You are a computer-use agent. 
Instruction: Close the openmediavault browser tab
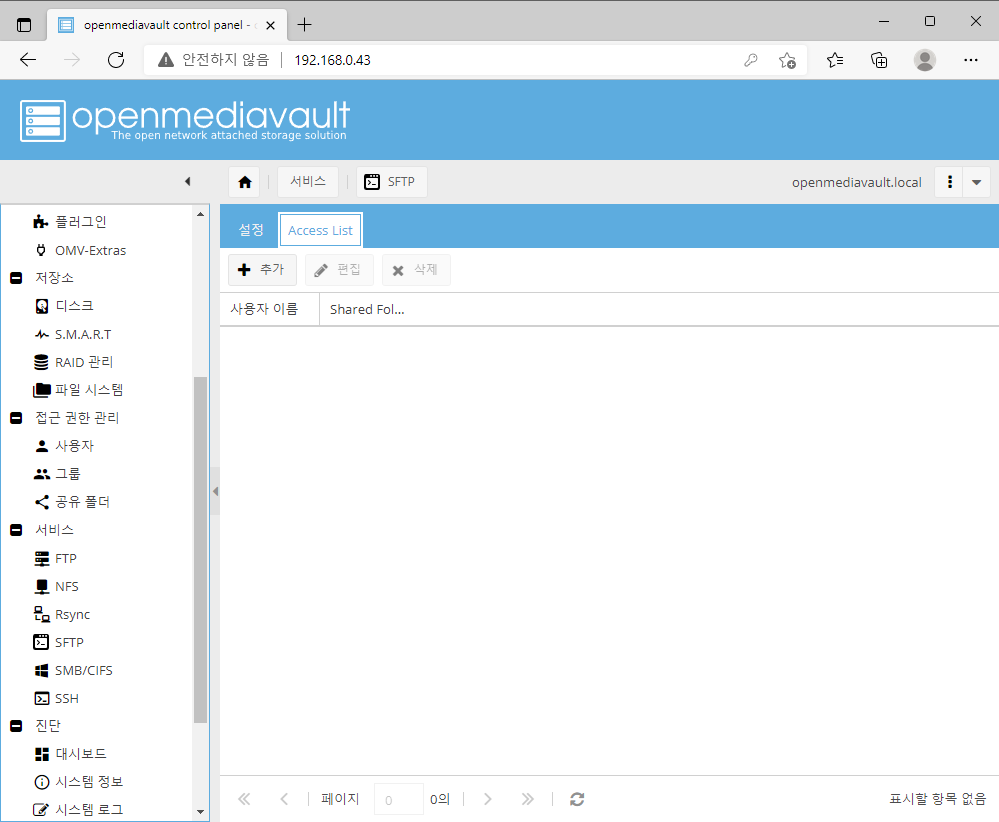click(x=270, y=25)
